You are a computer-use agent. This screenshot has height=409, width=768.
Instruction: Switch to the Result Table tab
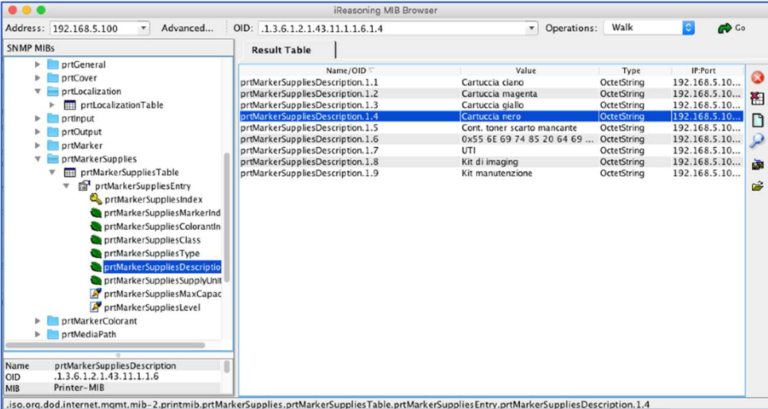pos(281,50)
